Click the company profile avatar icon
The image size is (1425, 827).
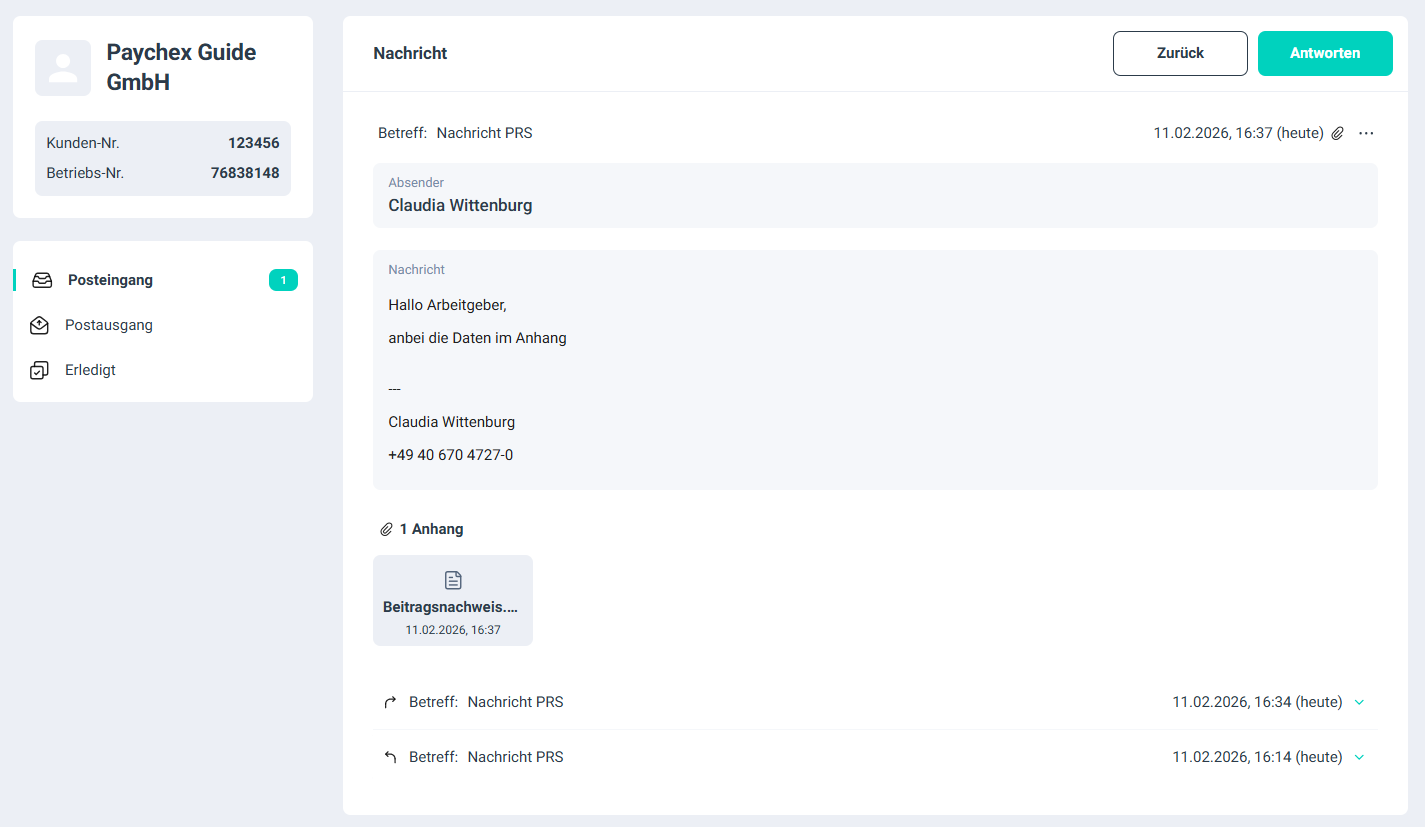pos(63,68)
